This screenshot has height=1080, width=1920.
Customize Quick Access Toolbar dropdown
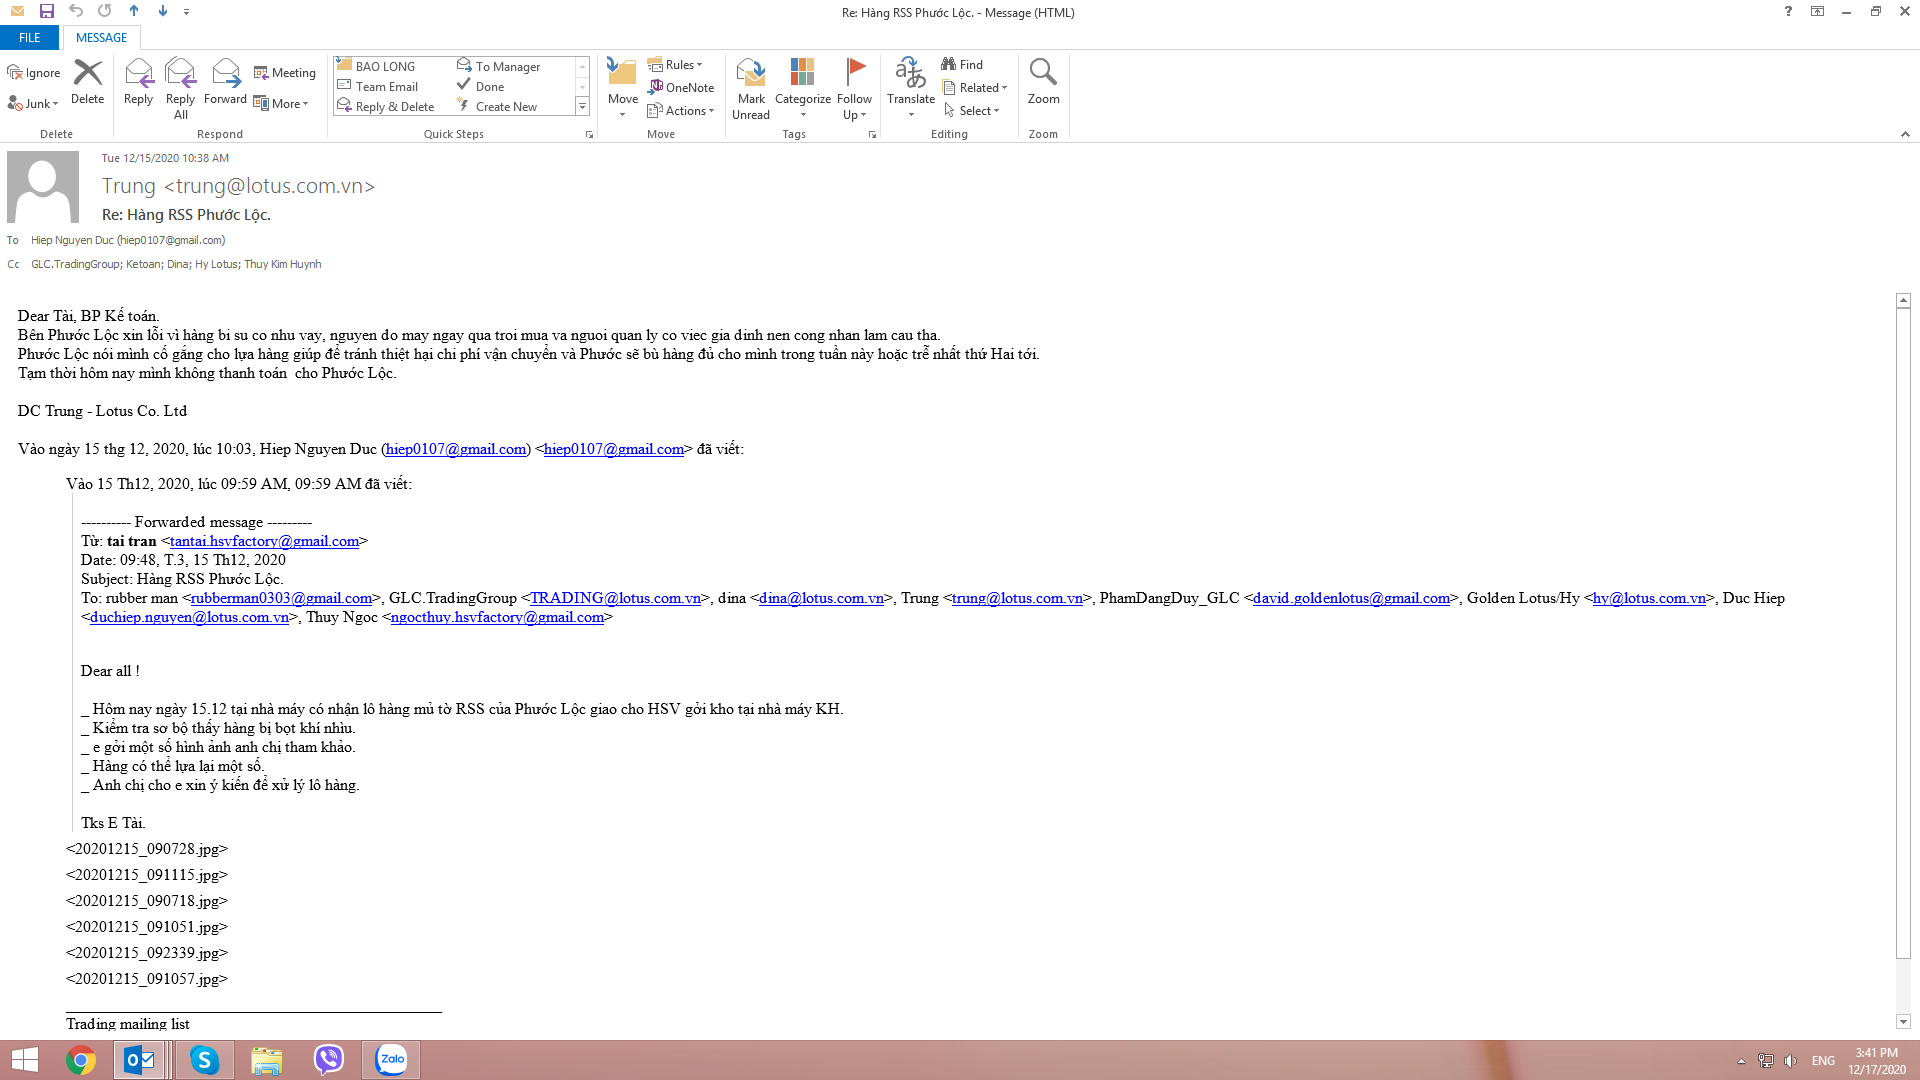[x=187, y=11]
